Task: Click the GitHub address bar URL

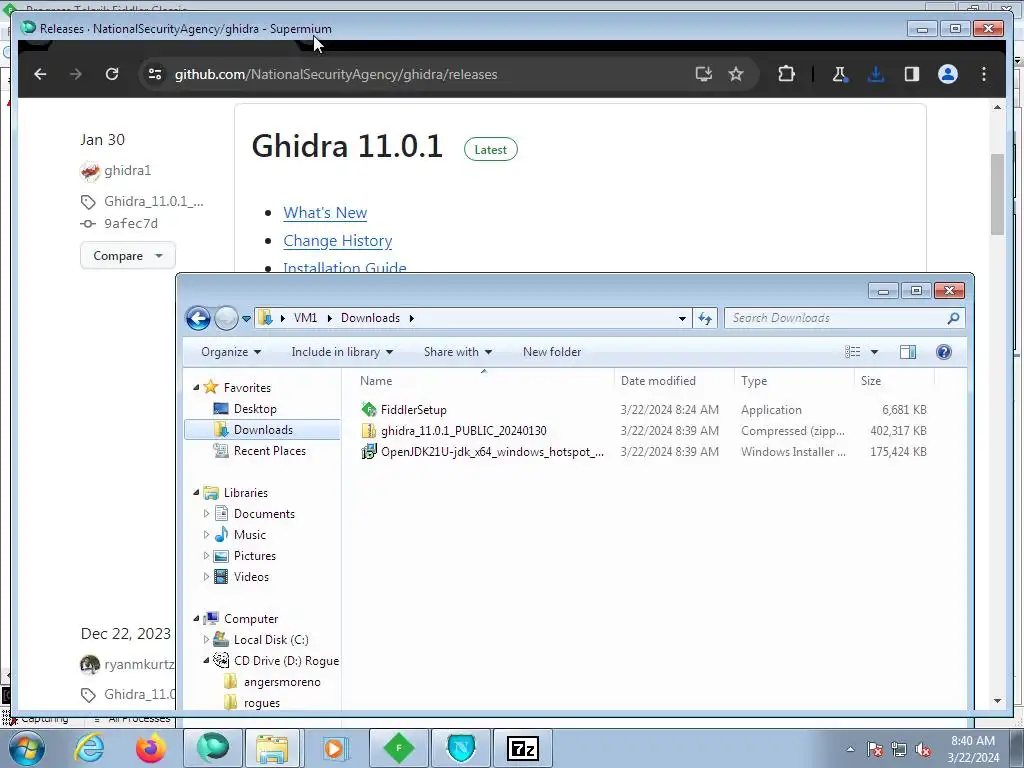Action: pyautogui.click(x=336, y=74)
